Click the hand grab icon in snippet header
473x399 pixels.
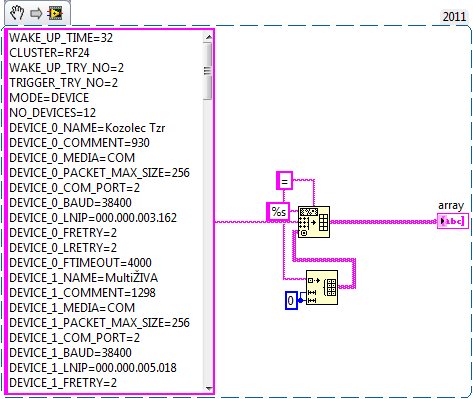(17, 13)
